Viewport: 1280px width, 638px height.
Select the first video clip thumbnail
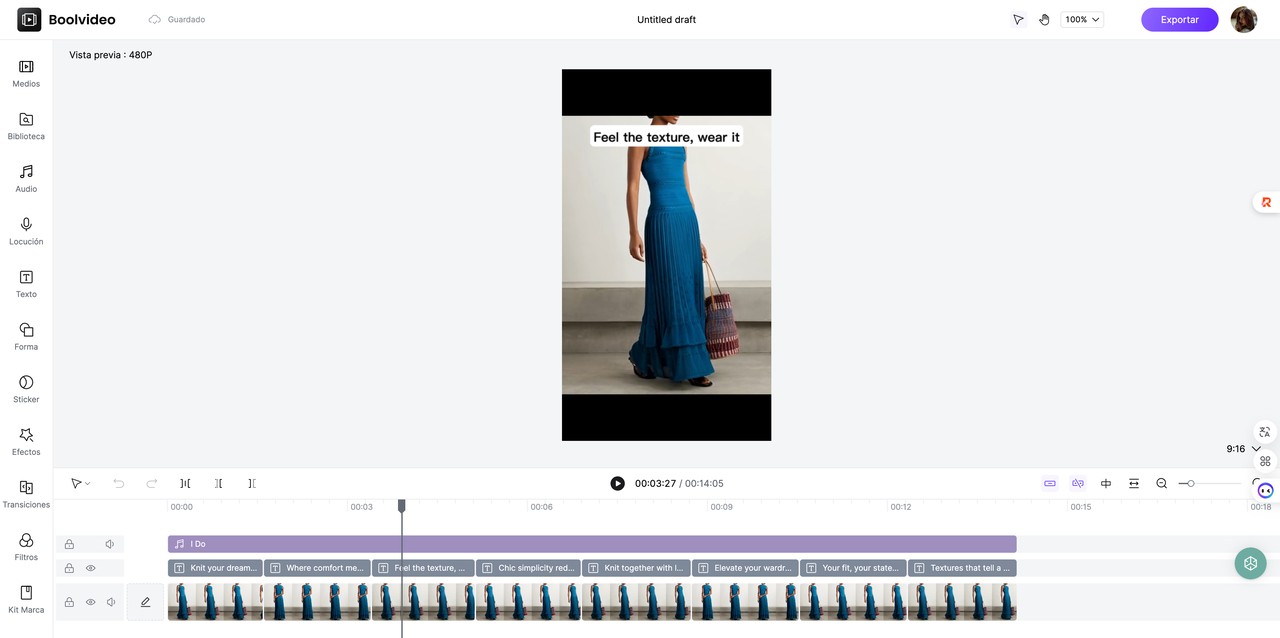point(215,602)
